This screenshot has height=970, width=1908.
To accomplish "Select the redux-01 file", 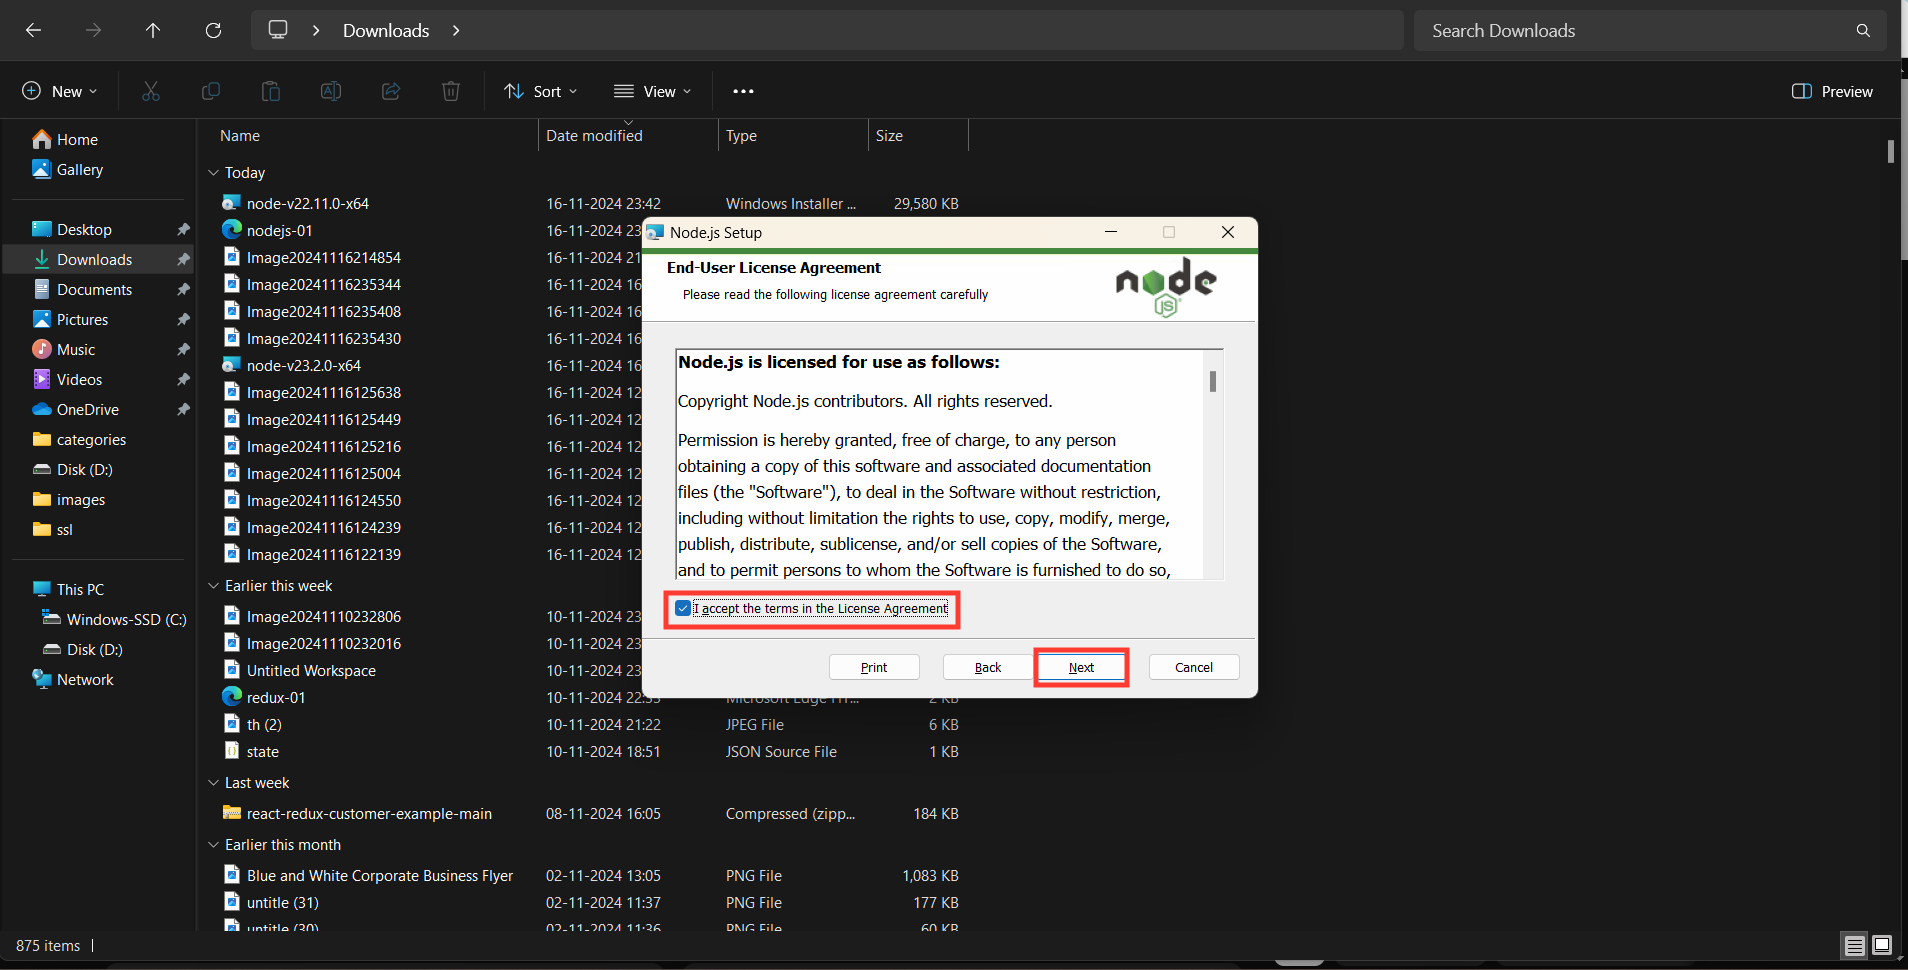I will [276, 697].
